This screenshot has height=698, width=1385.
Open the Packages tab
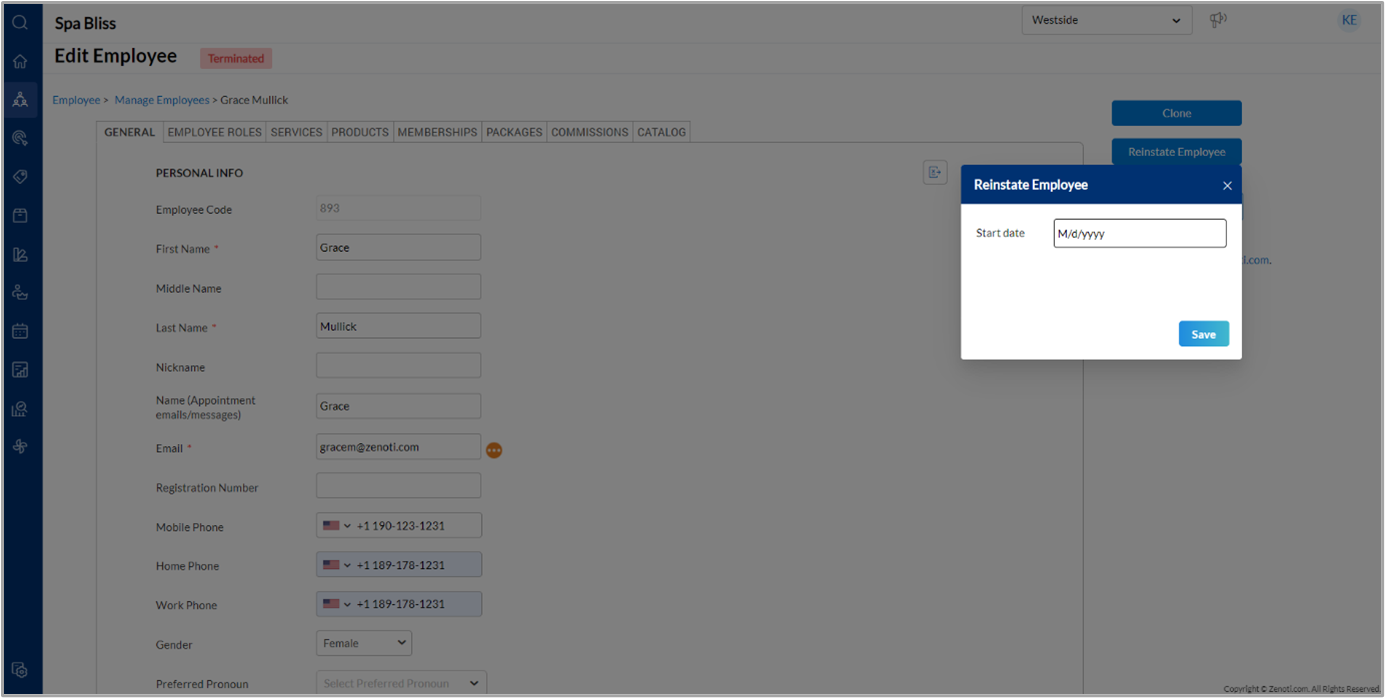(514, 132)
